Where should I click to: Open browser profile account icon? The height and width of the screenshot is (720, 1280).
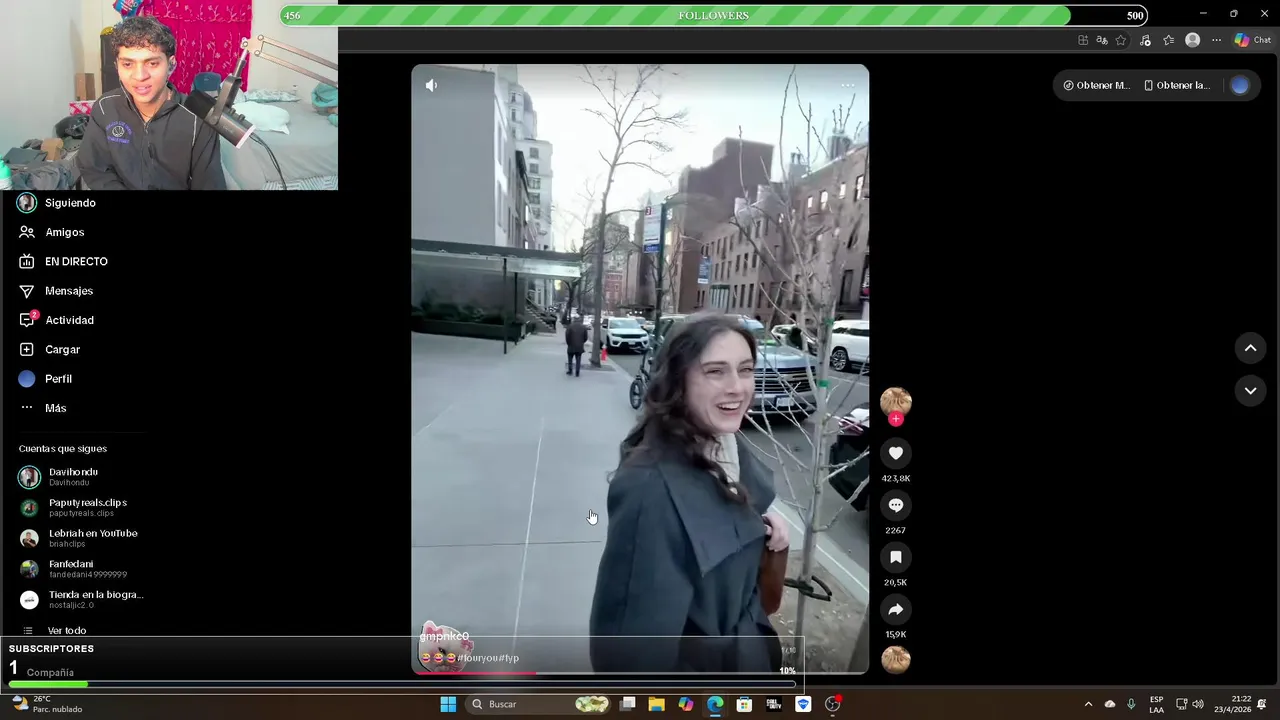(x=1192, y=40)
